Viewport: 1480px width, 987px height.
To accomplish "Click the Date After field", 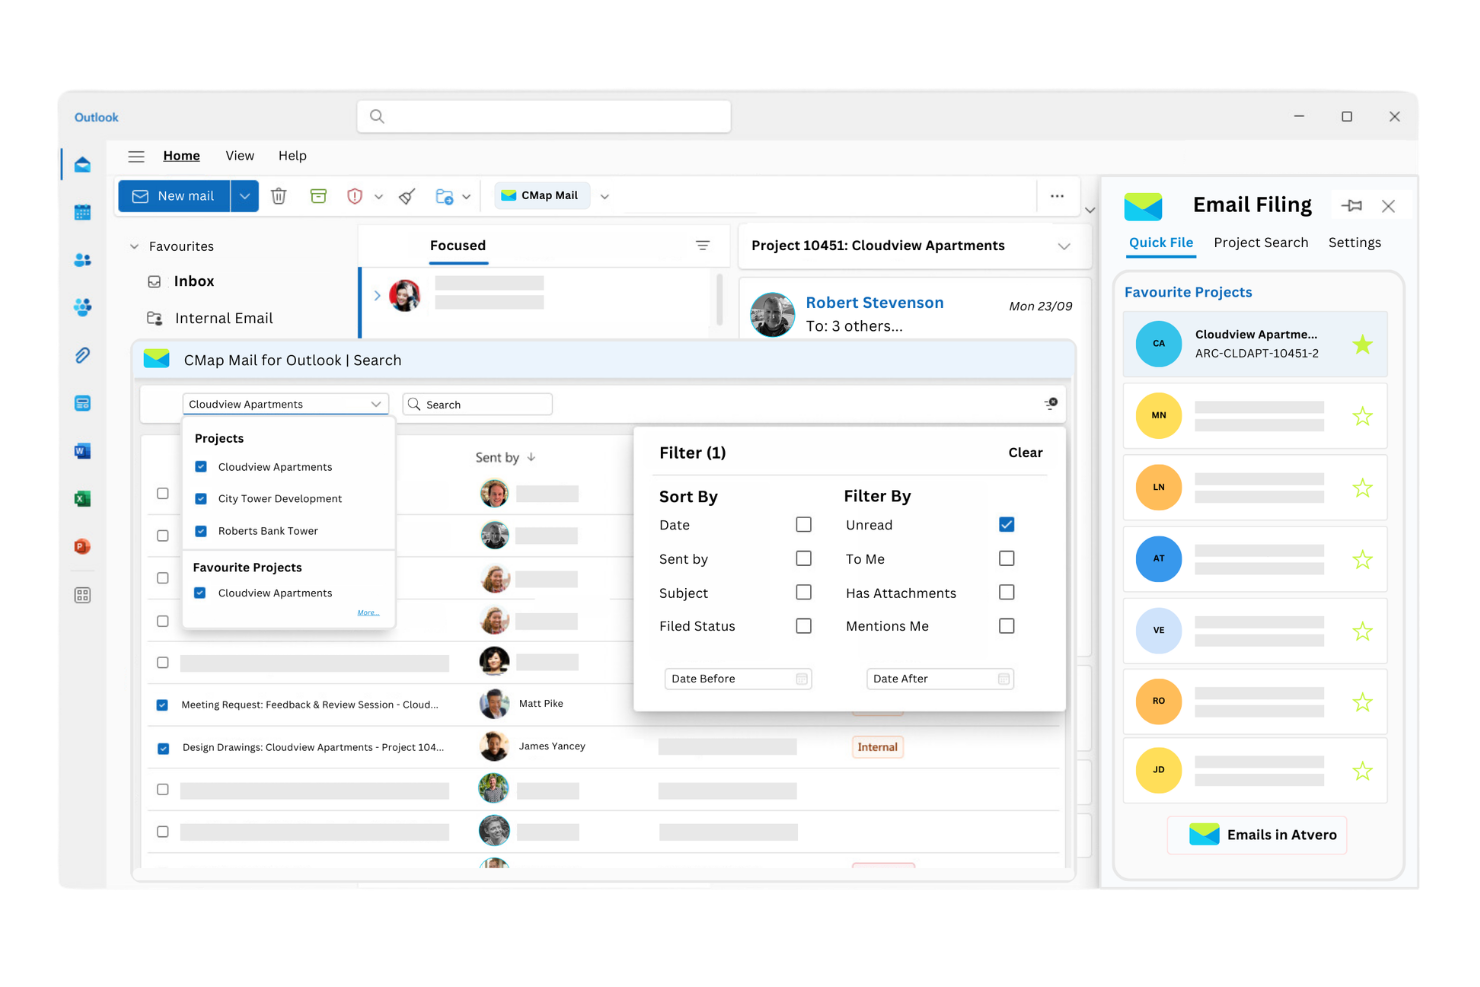I will (x=940, y=679).
